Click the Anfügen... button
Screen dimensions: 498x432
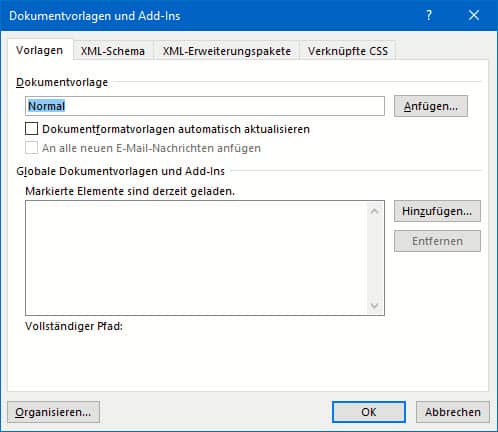click(431, 106)
